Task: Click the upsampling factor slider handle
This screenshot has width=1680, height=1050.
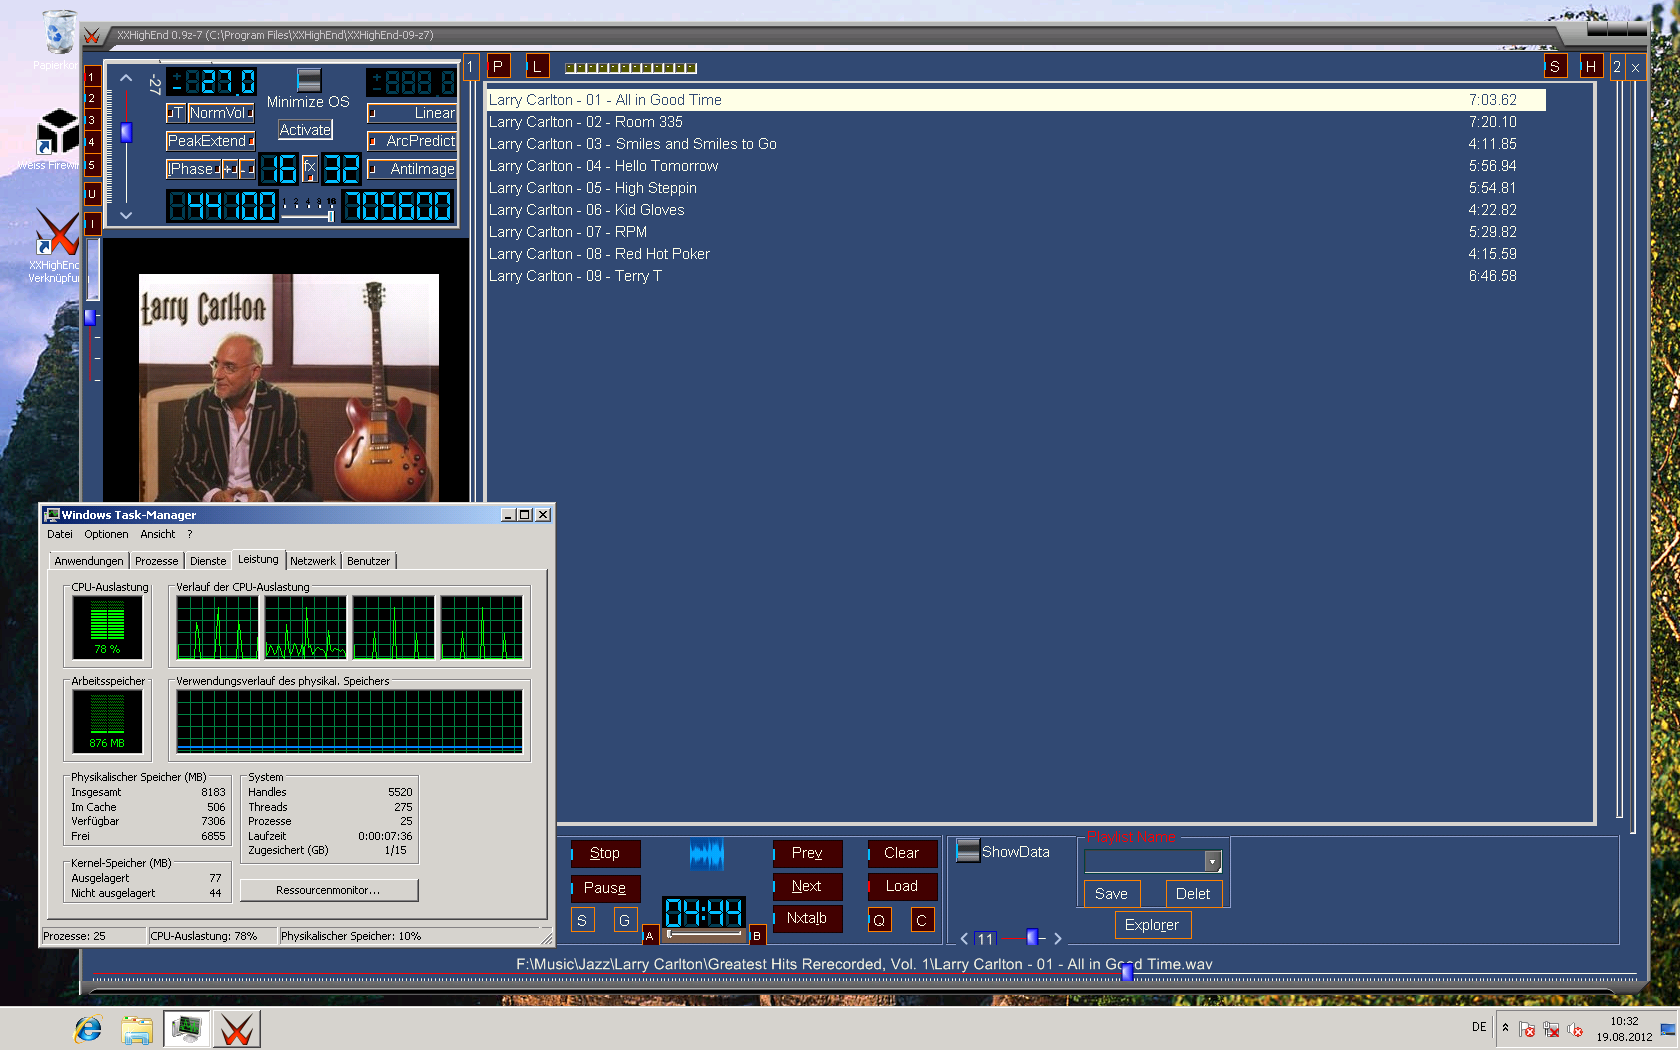Action: tap(331, 215)
